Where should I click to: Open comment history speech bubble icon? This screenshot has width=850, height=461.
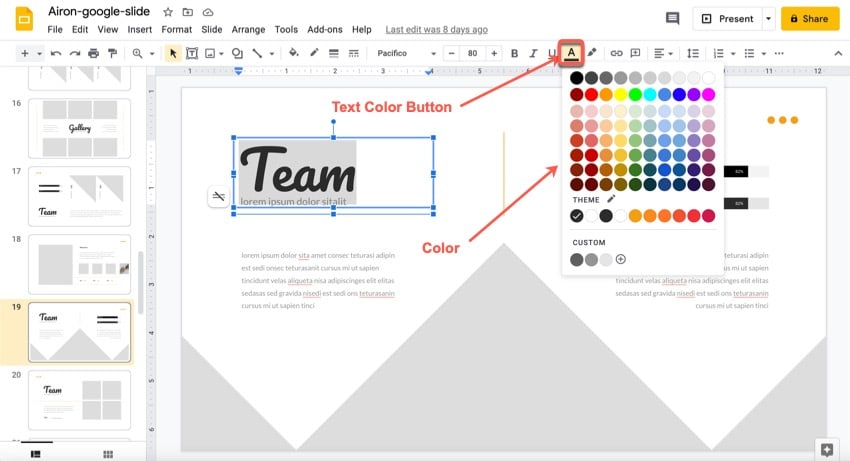tap(672, 19)
